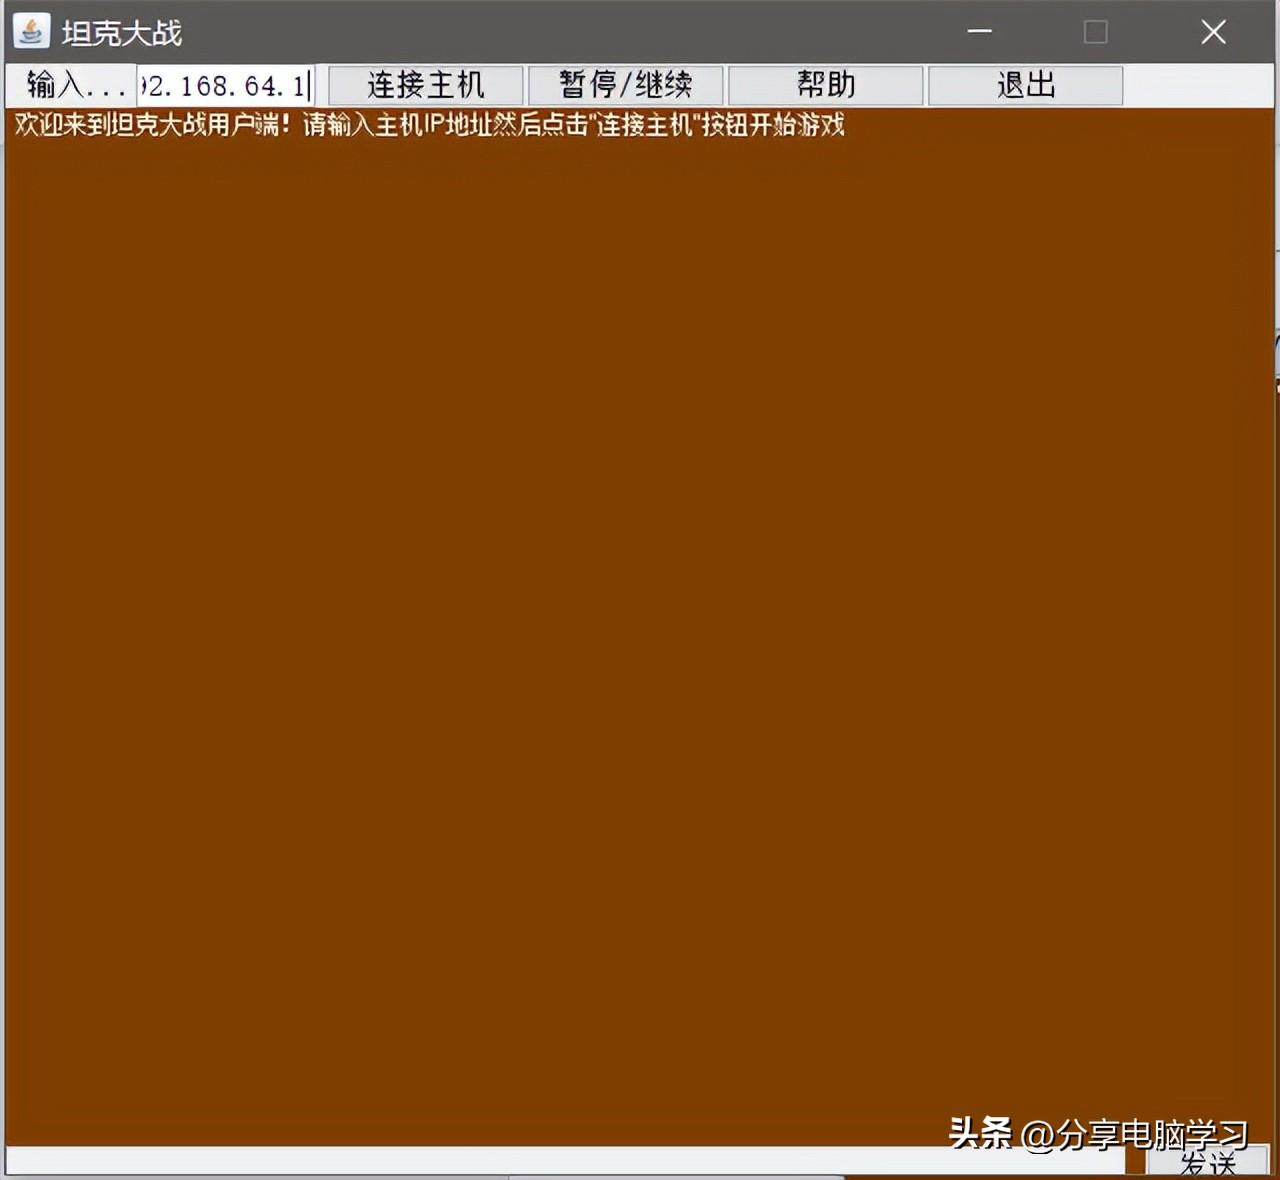
Task: Toggle the 暂停/继续 button
Action: click(626, 85)
